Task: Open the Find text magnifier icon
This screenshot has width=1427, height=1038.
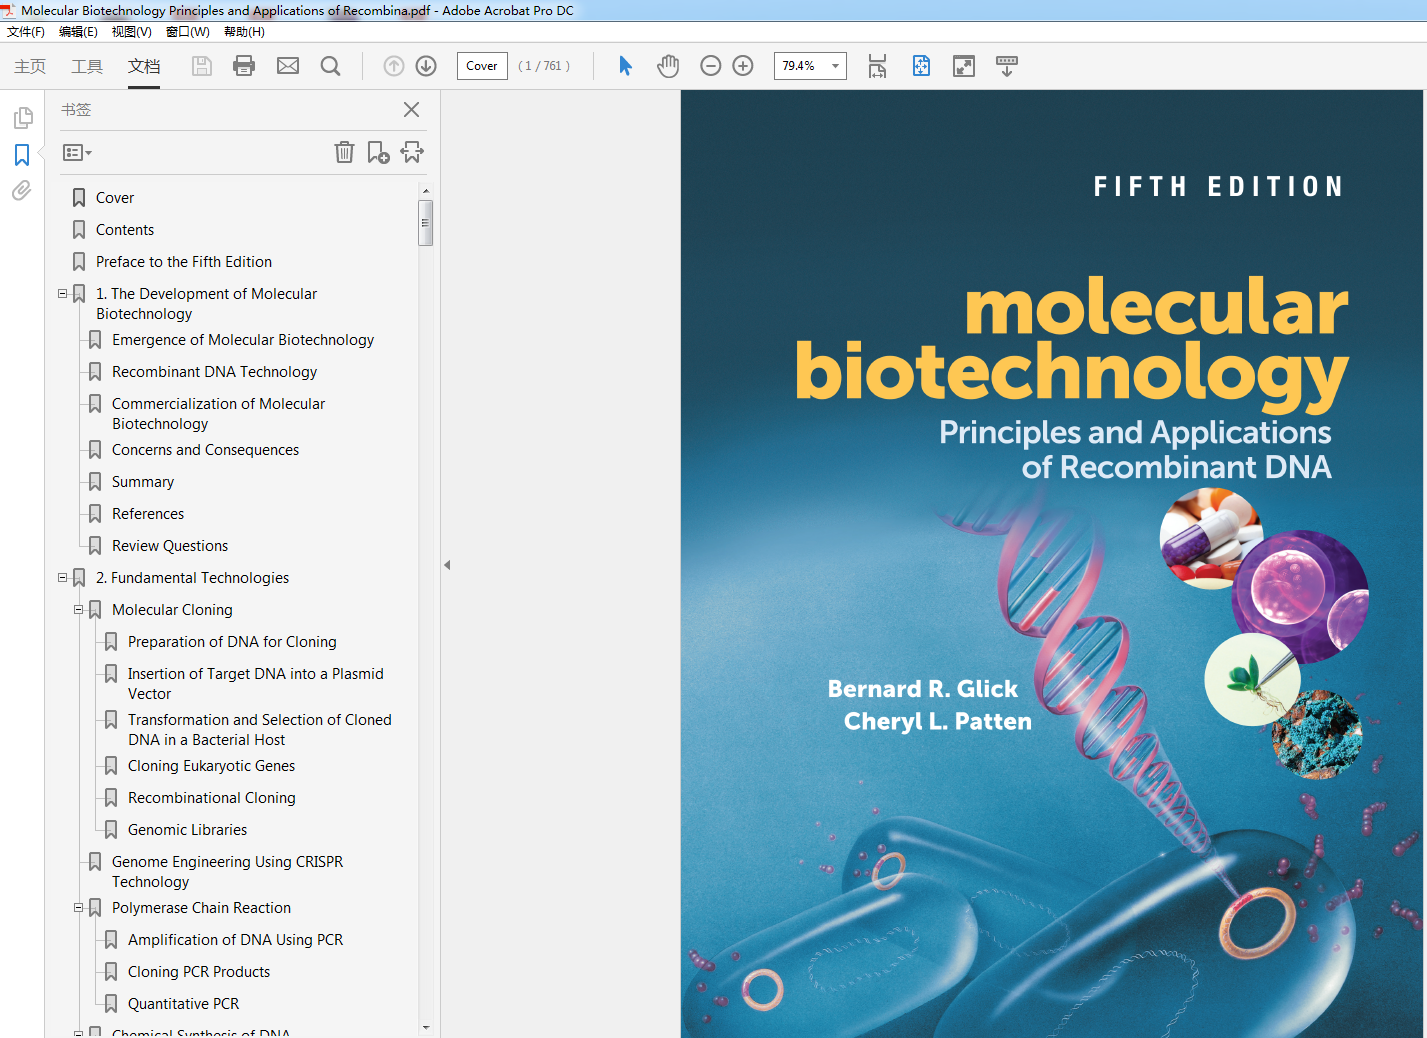Action: [x=330, y=66]
